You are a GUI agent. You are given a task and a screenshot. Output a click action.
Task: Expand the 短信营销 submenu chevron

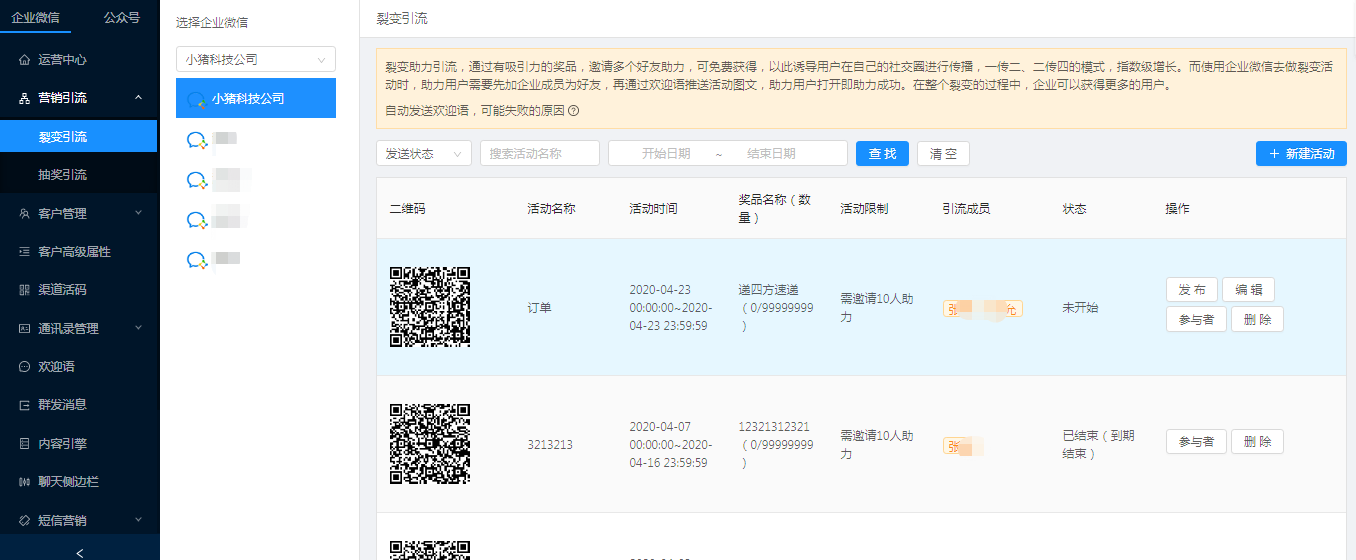(138, 520)
